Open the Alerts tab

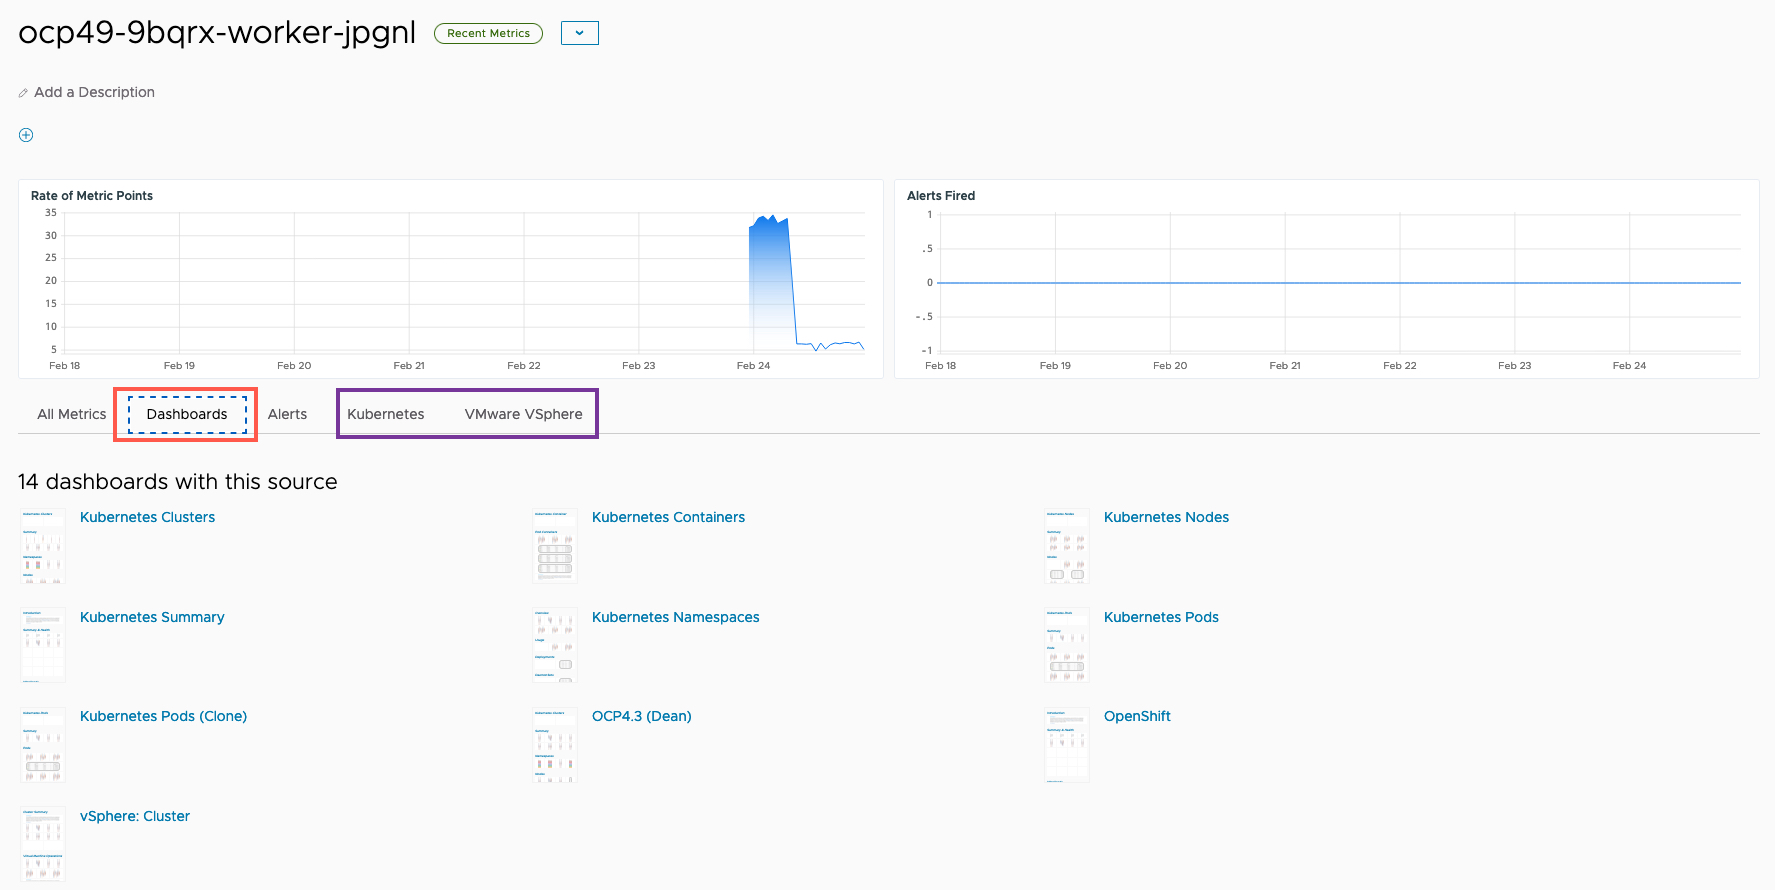tap(287, 414)
